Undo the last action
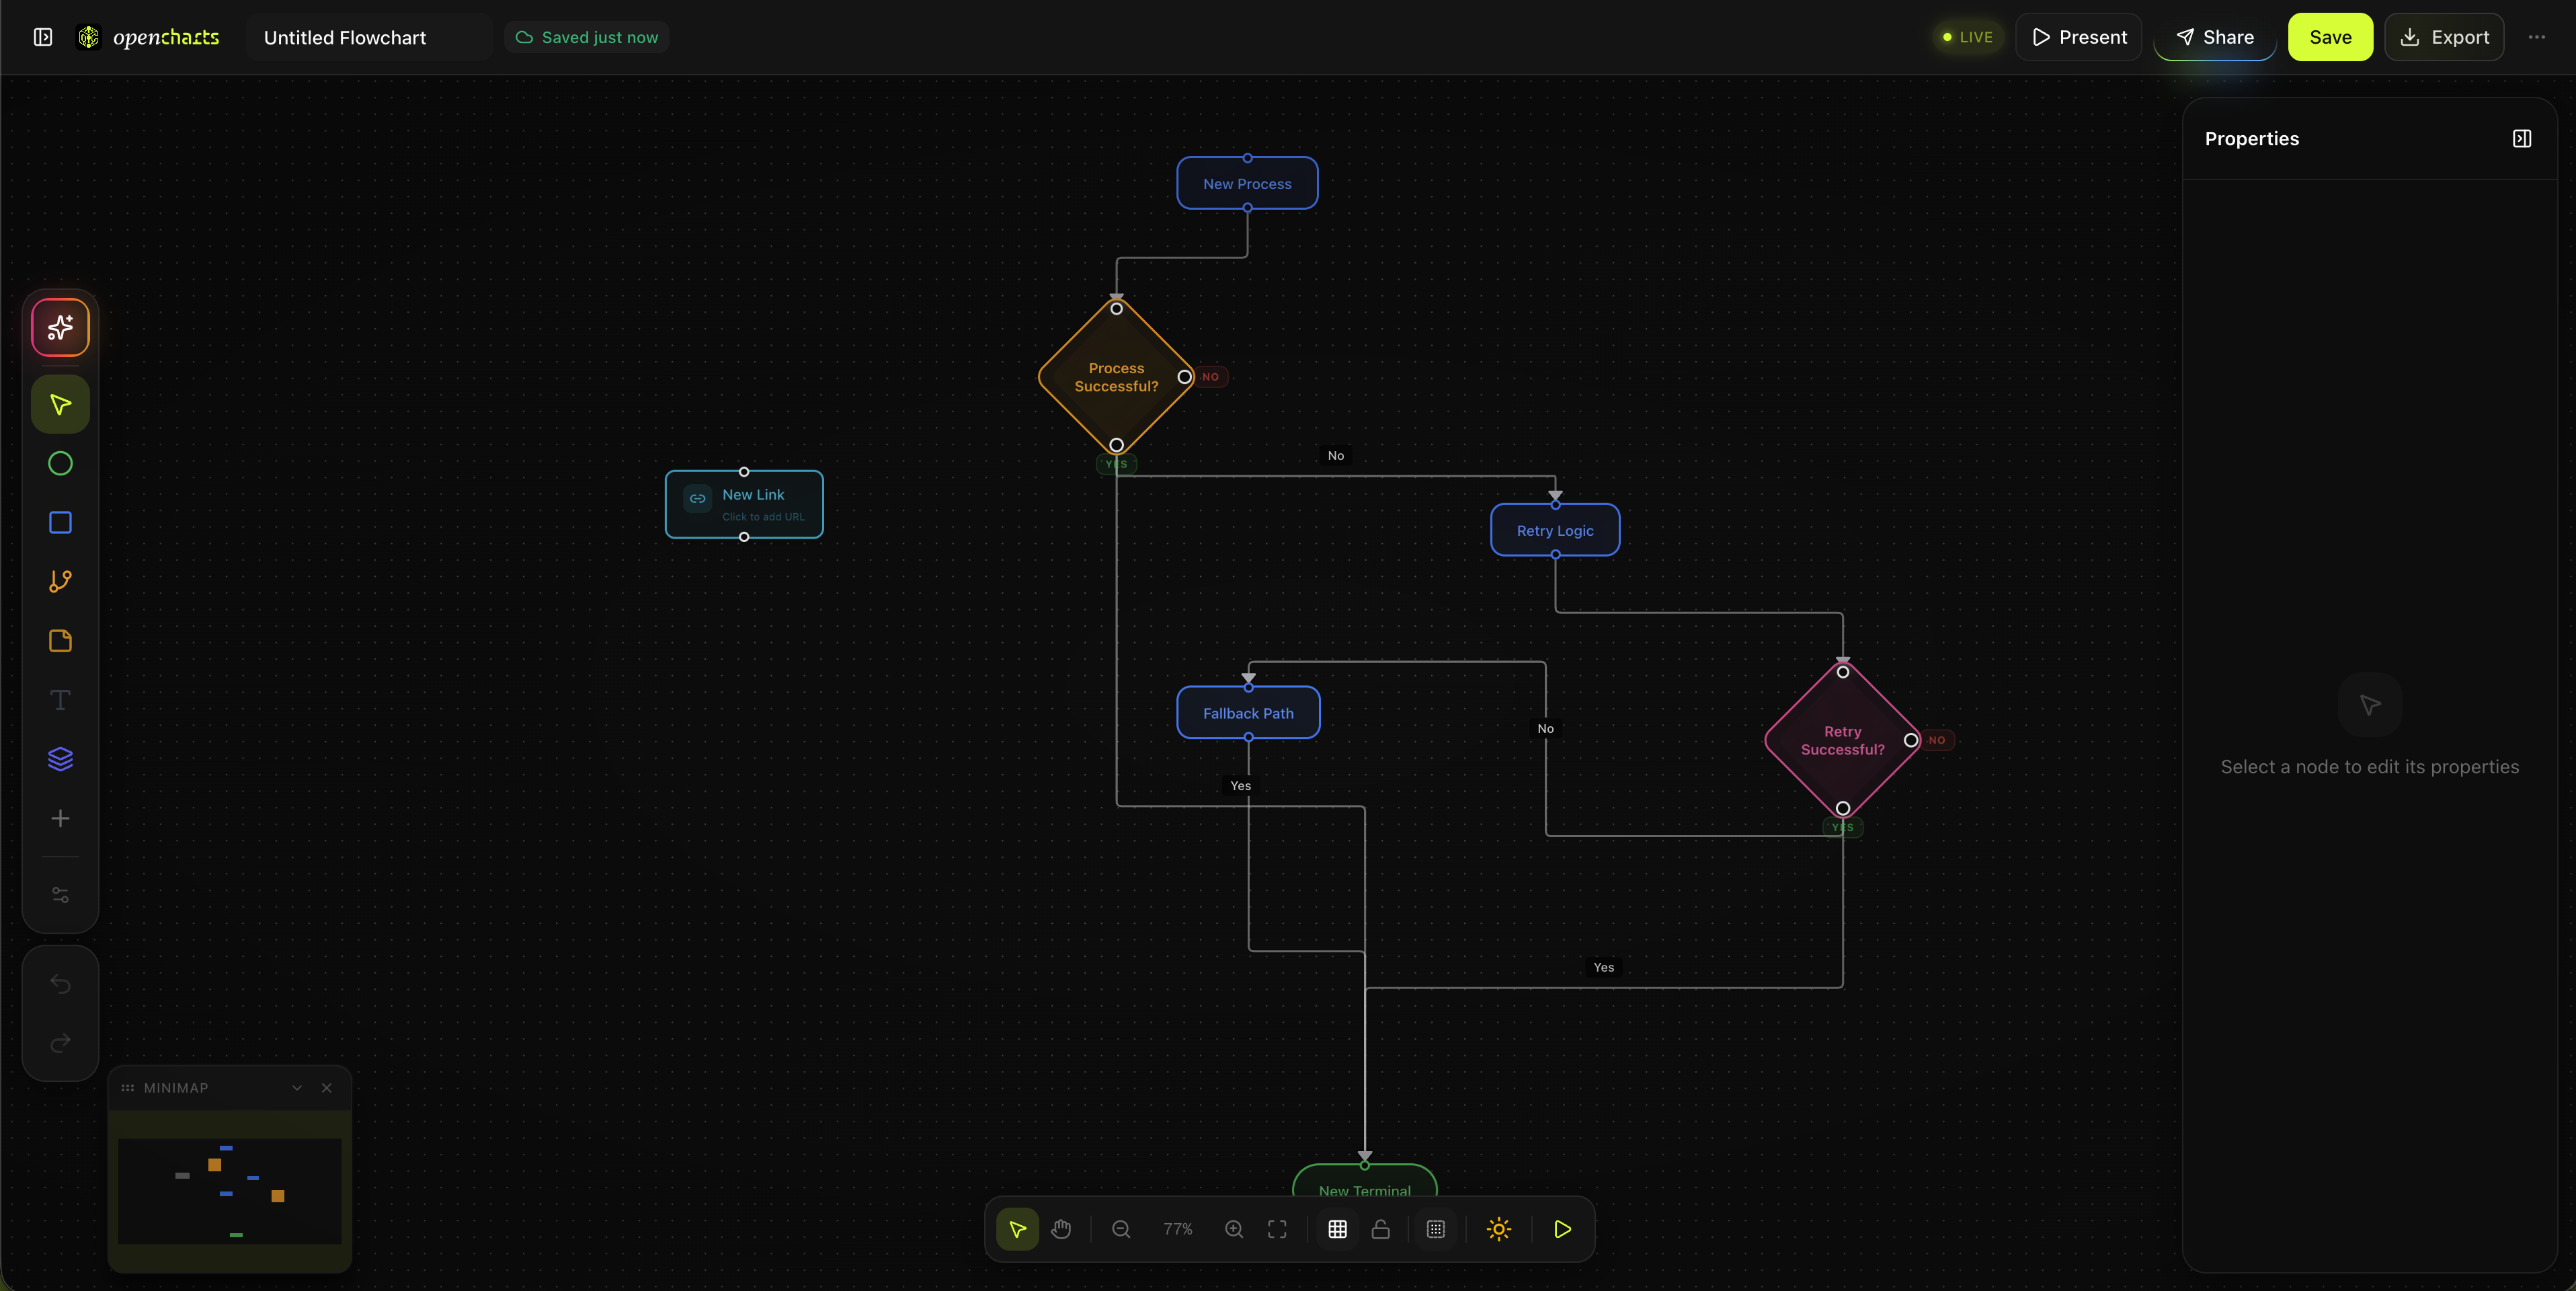Viewport: 2576px width, 1291px height. click(59, 985)
